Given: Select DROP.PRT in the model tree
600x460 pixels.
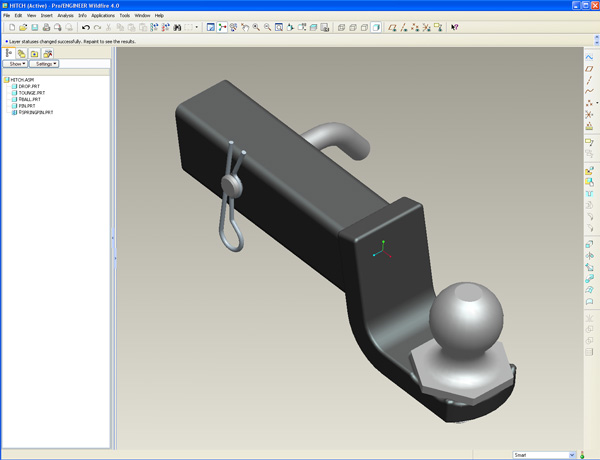Looking at the screenshot, I should (x=28, y=87).
